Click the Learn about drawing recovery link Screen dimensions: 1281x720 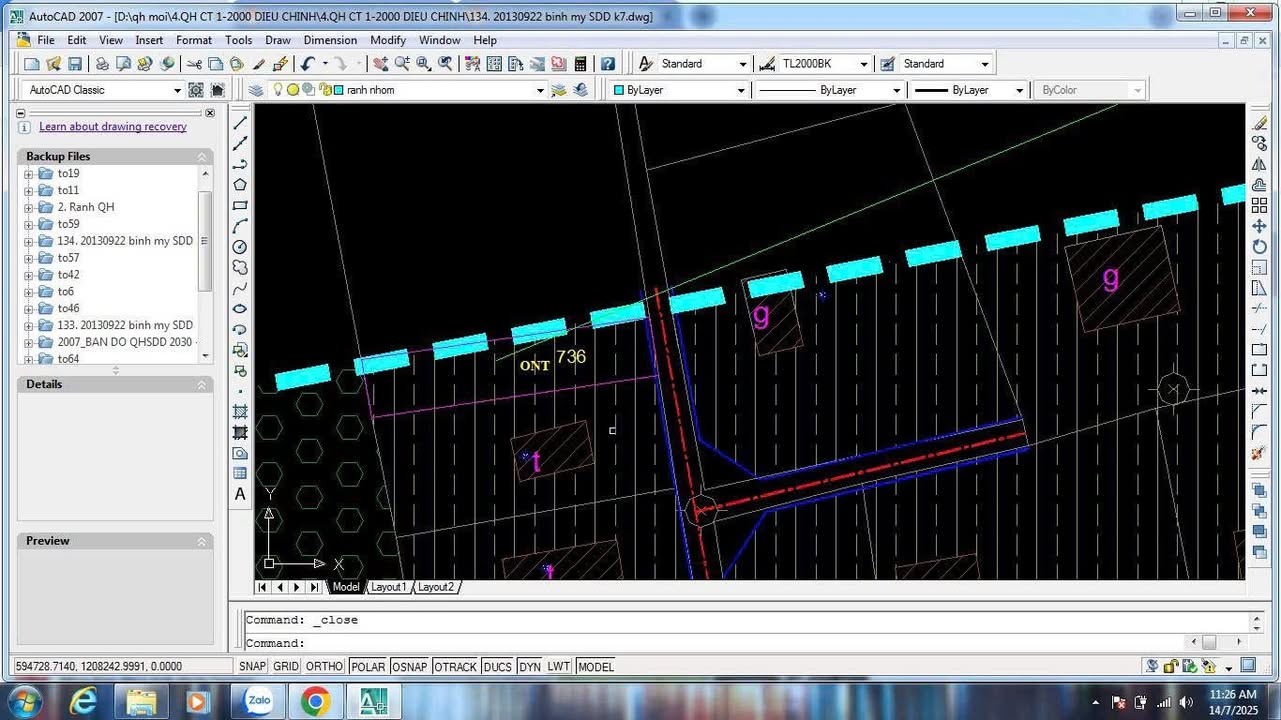coord(112,126)
